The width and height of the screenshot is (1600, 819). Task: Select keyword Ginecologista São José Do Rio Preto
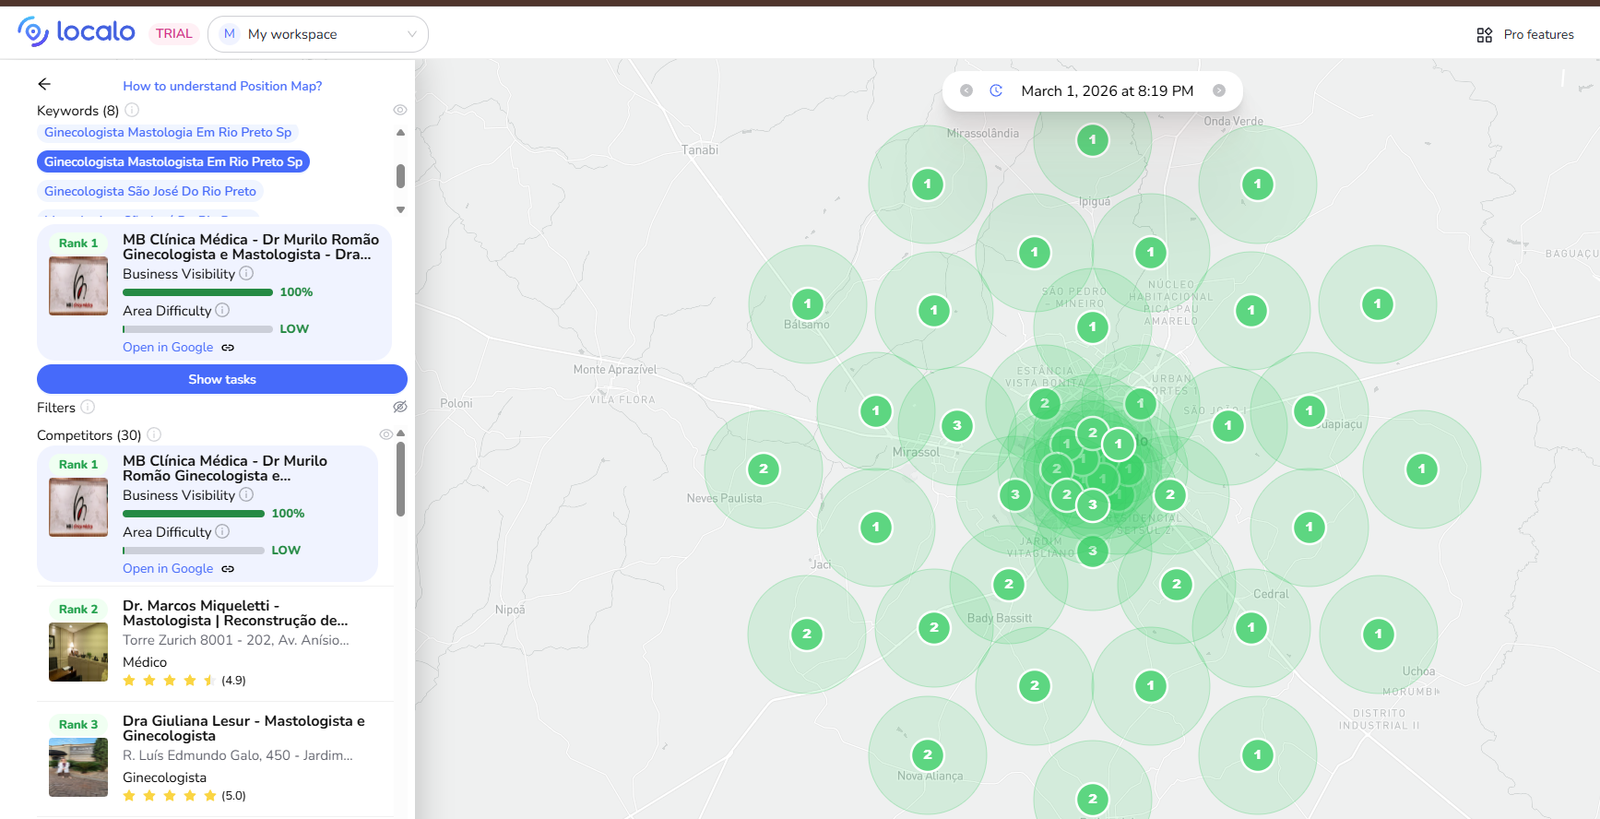click(150, 191)
